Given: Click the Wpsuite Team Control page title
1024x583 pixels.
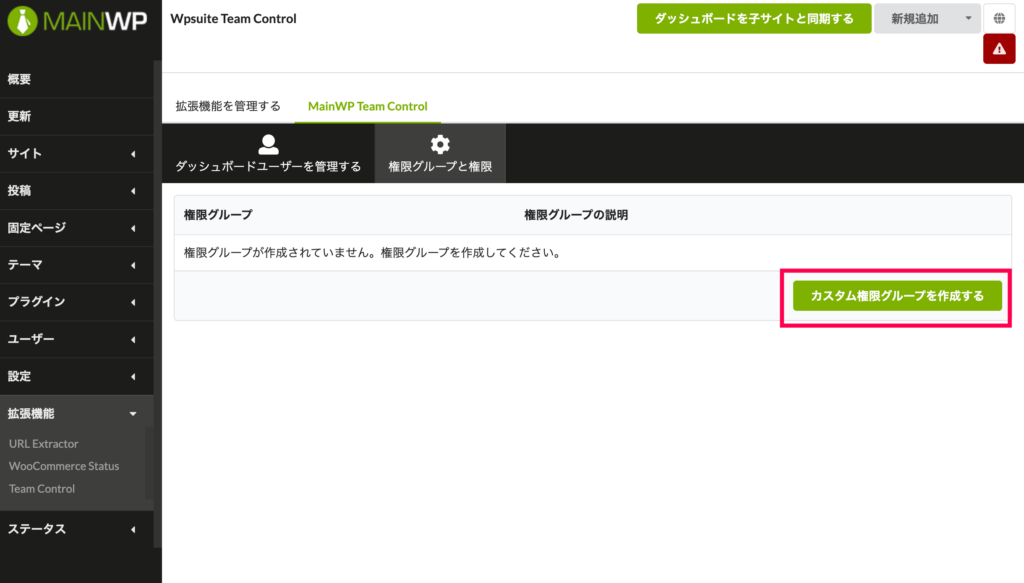Looking at the screenshot, I should point(233,18).
